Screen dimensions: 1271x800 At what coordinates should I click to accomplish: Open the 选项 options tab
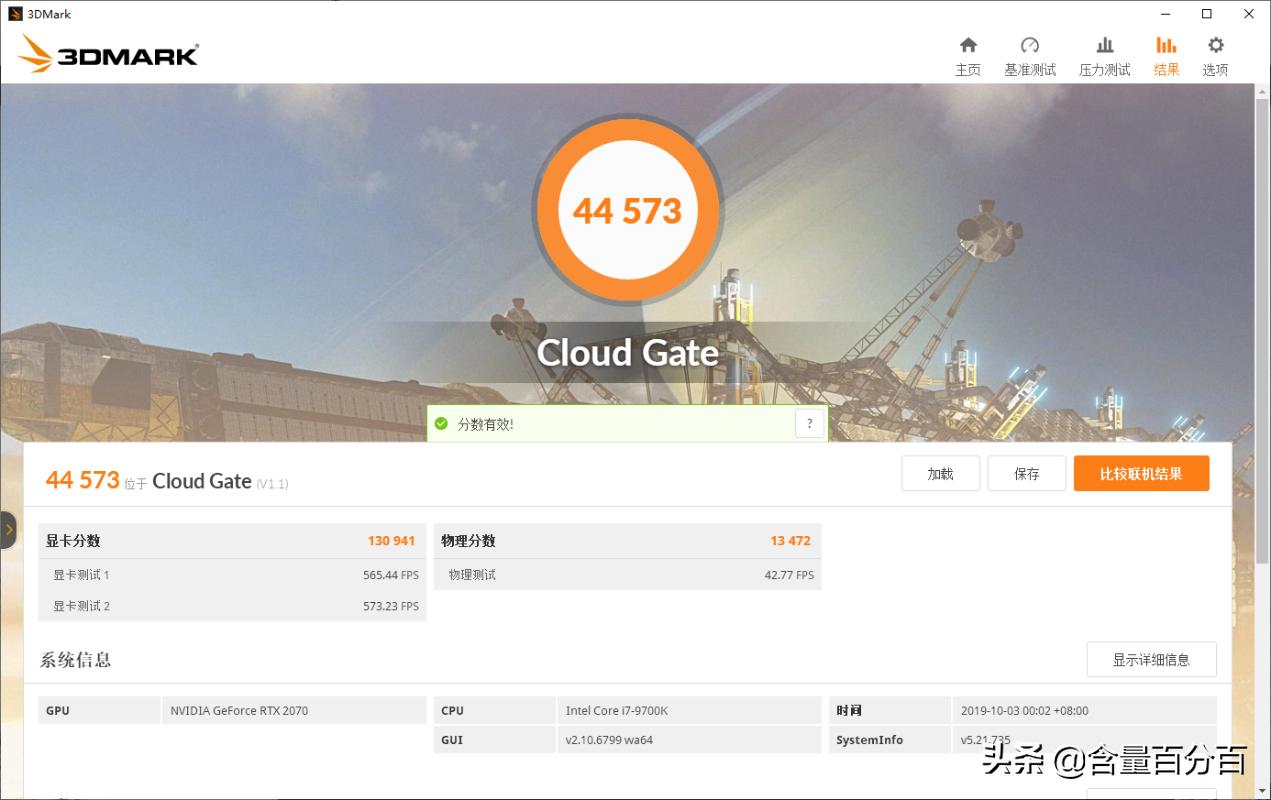click(1215, 57)
